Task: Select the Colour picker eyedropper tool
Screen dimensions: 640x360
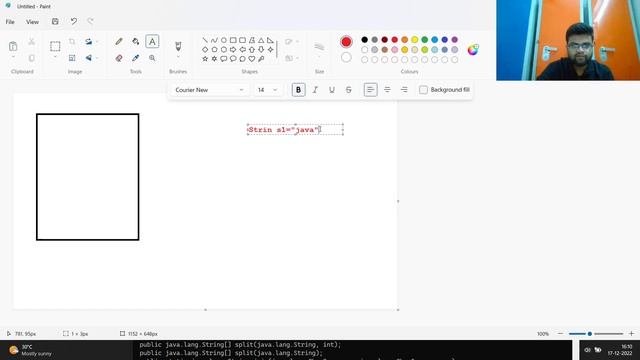Action: coord(136,58)
